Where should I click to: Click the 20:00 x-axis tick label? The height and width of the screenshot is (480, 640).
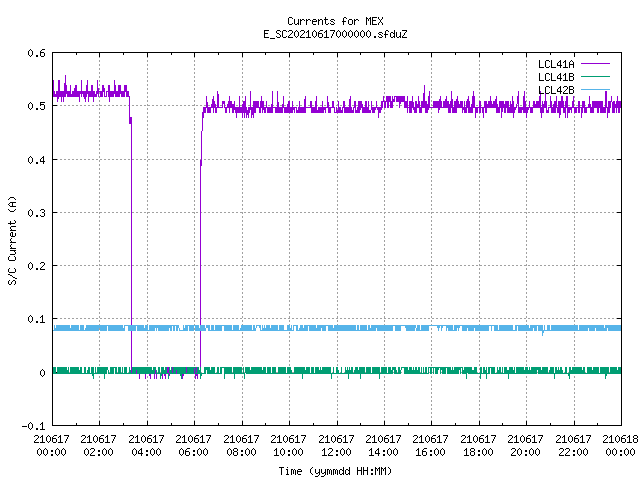click(525, 452)
